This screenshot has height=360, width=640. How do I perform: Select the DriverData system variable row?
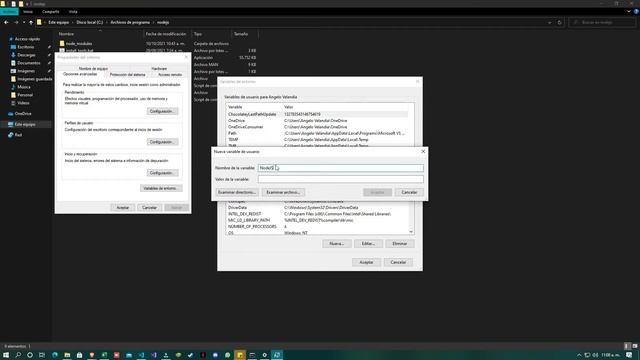click(x=317, y=207)
